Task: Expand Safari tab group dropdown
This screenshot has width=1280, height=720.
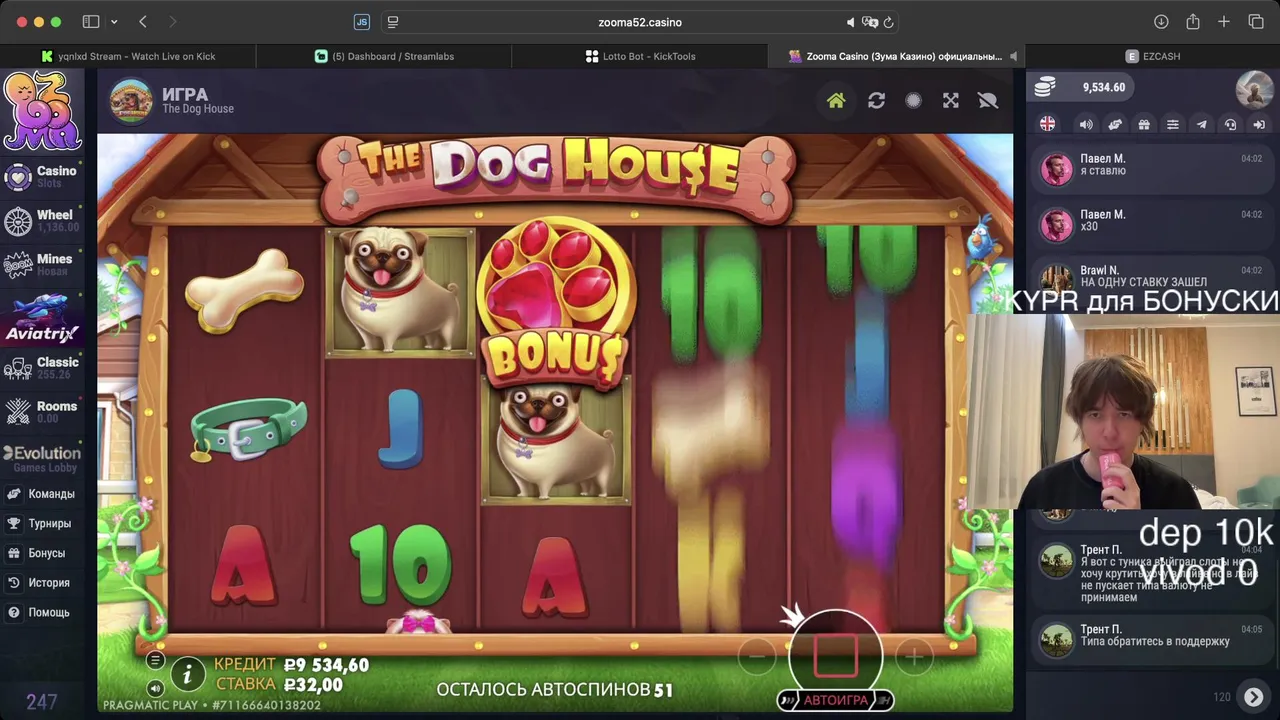Action: (x=114, y=22)
